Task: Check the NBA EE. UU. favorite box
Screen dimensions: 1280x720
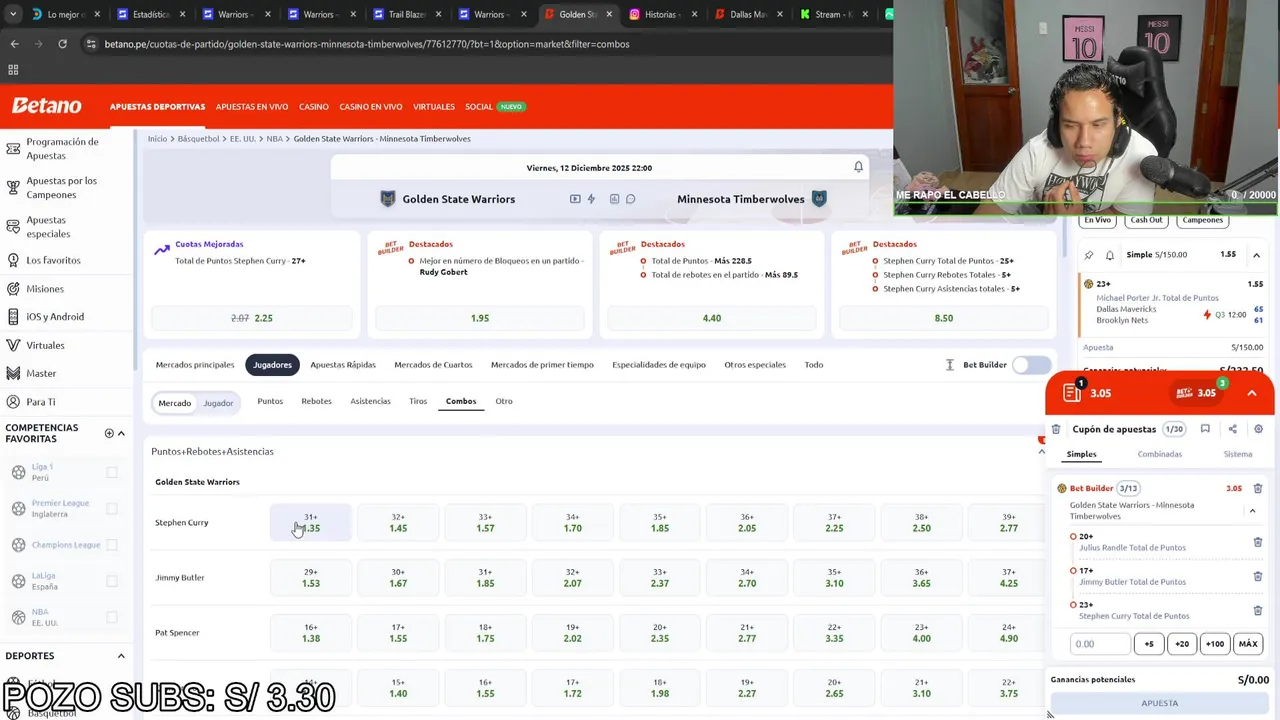Action: pyautogui.click(x=112, y=617)
